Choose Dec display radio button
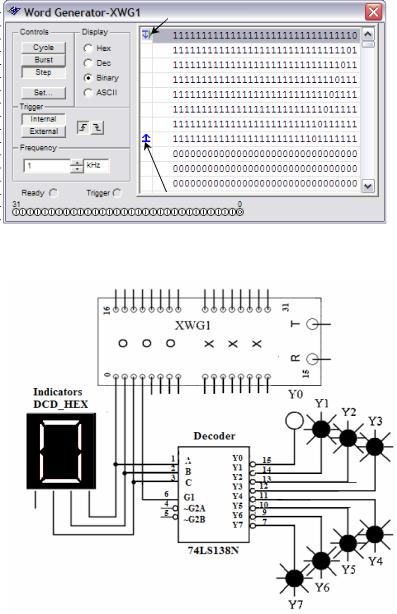 [88, 63]
